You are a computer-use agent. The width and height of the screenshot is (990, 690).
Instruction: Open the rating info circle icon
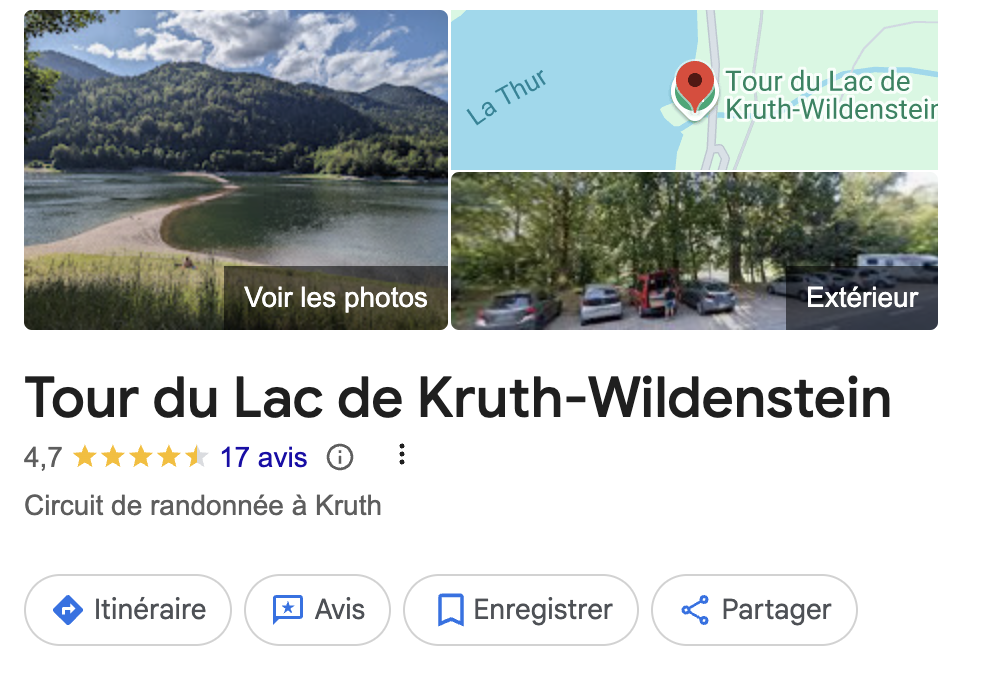[340, 457]
